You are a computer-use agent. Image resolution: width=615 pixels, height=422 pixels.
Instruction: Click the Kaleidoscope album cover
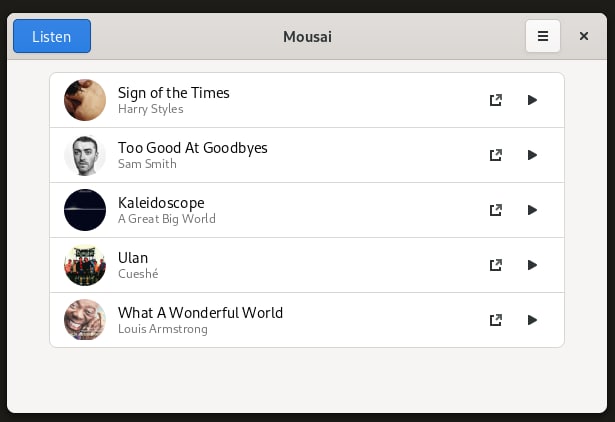click(85, 210)
